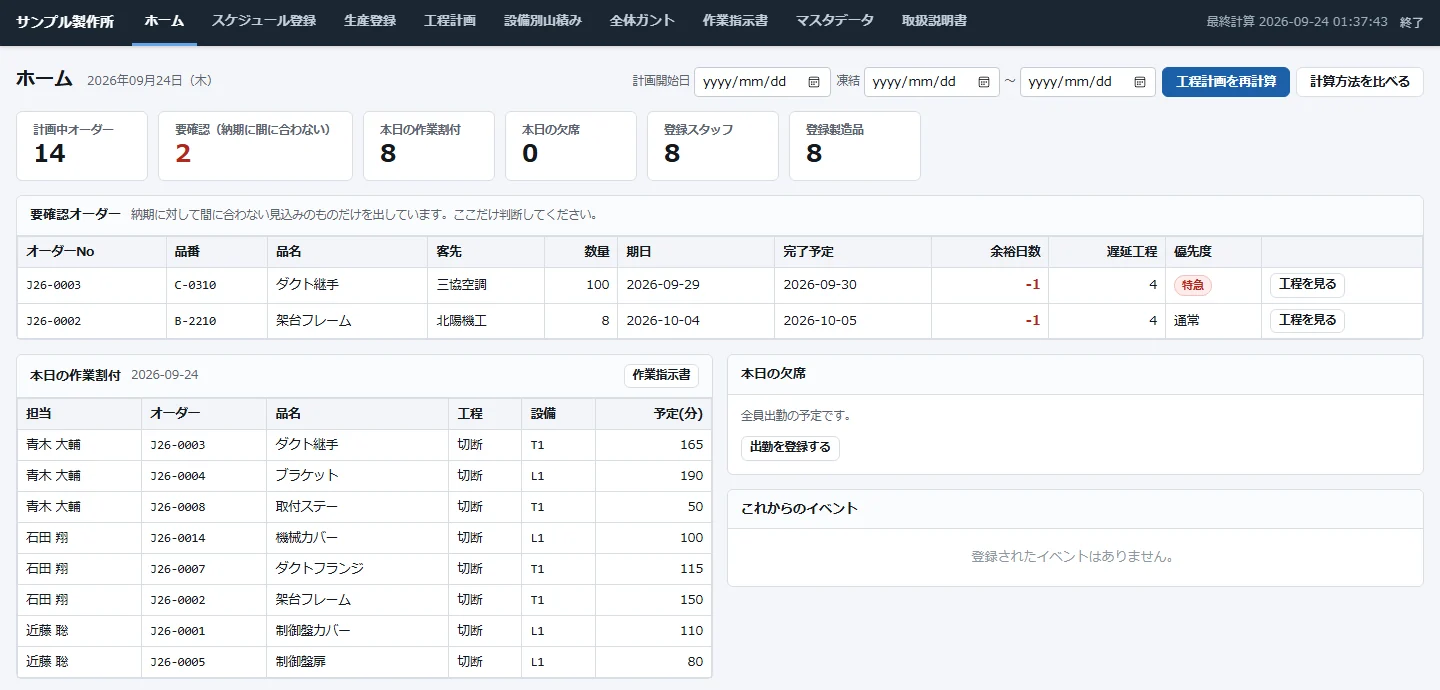Click 工程計画を再計算 button
Viewport: 1440px width, 690px height.
tap(1226, 82)
